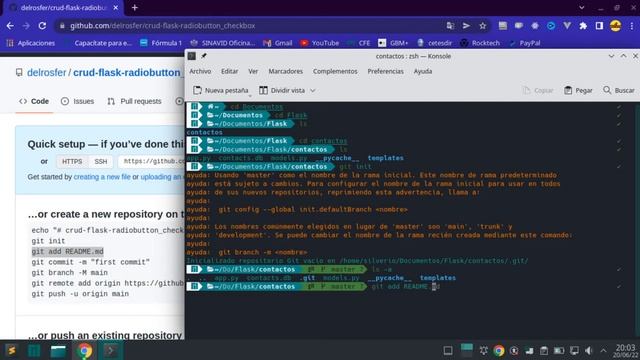Viewport: 640px width, 360px height.
Task: Select the SSH clone option
Action: tap(100, 162)
